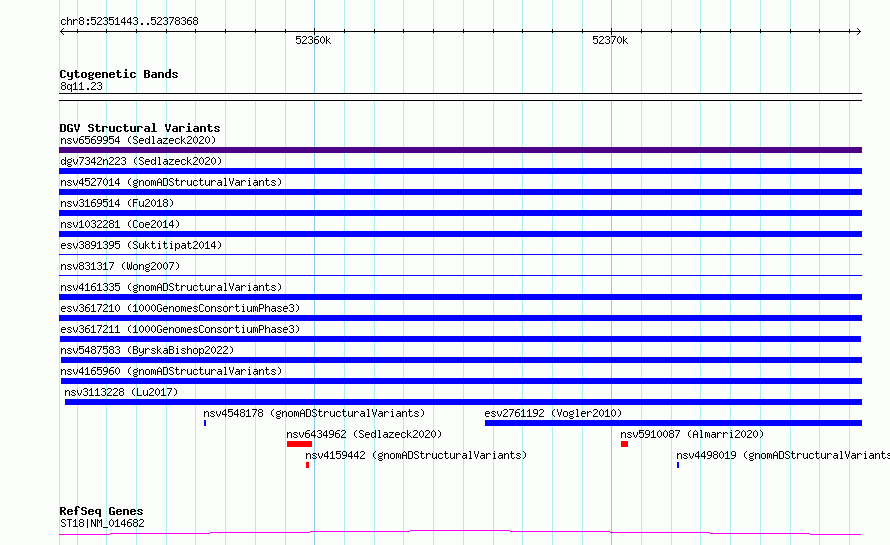Select the small red nsv4159442 marker
The height and width of the screenshot is (545, 890).
pyautogui.click(x=308, y=465)
